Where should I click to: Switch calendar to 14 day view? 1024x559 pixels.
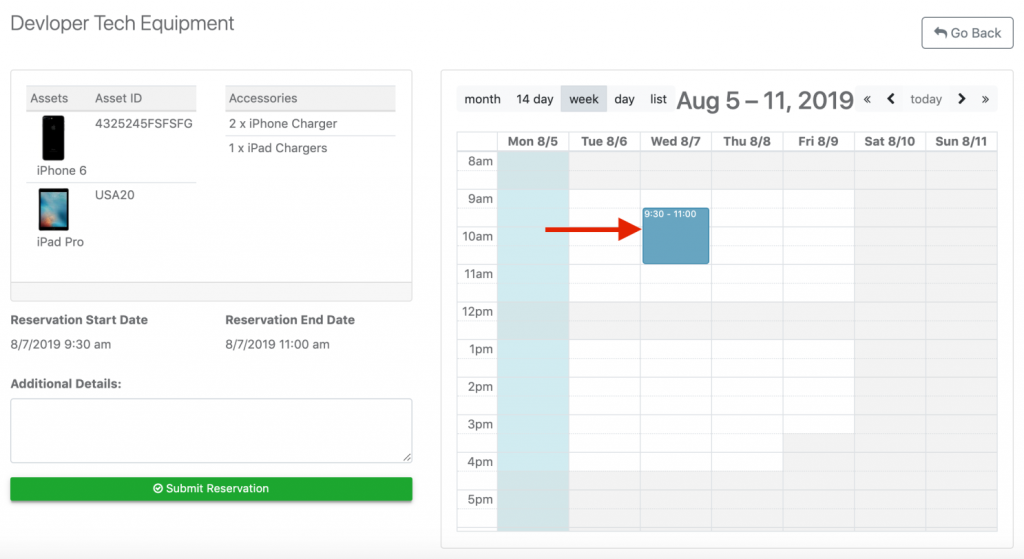(x=534, y=99)
